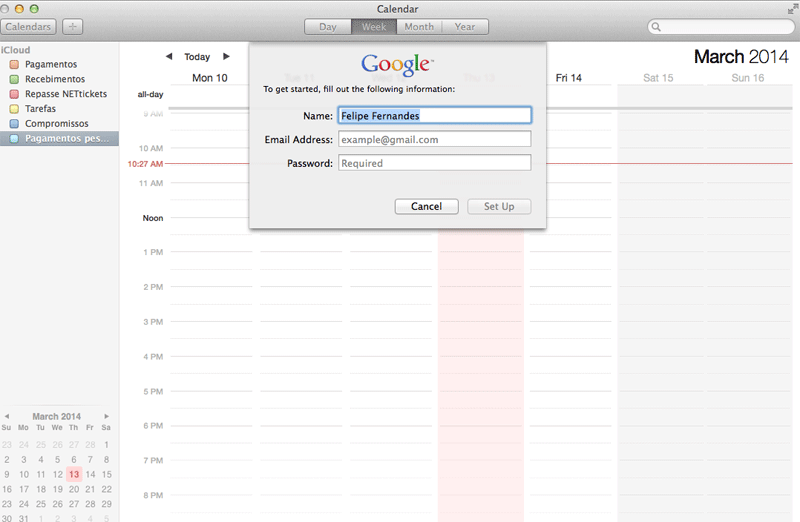This screenshot has height=522, width=800.
Task: Select March 20 in the mini calendar
Action: (74, 489)
